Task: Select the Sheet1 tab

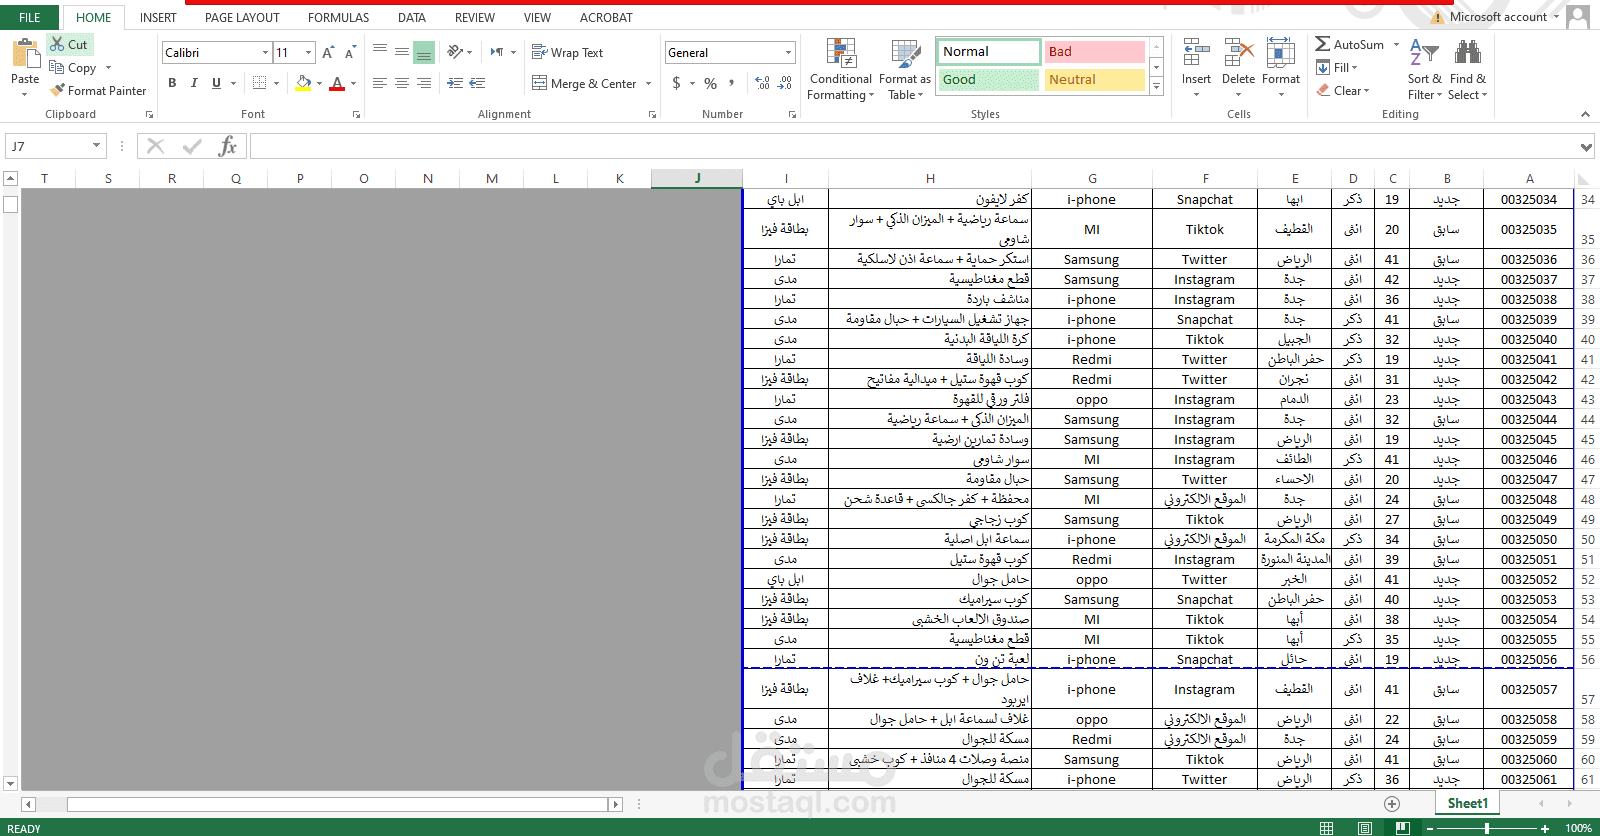Action: click(x=1468, y=803)
